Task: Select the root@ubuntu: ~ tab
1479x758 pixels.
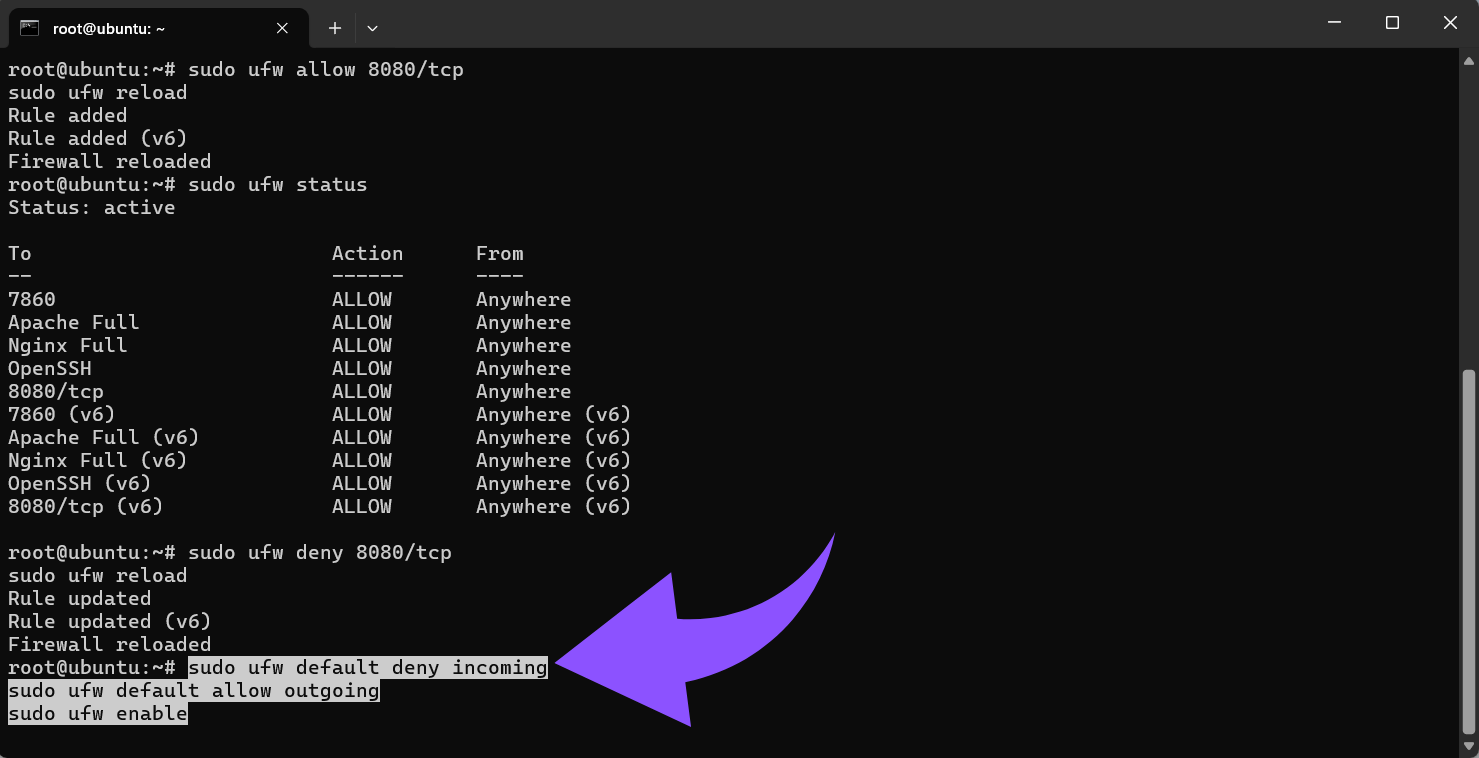Action: point(150,27)
